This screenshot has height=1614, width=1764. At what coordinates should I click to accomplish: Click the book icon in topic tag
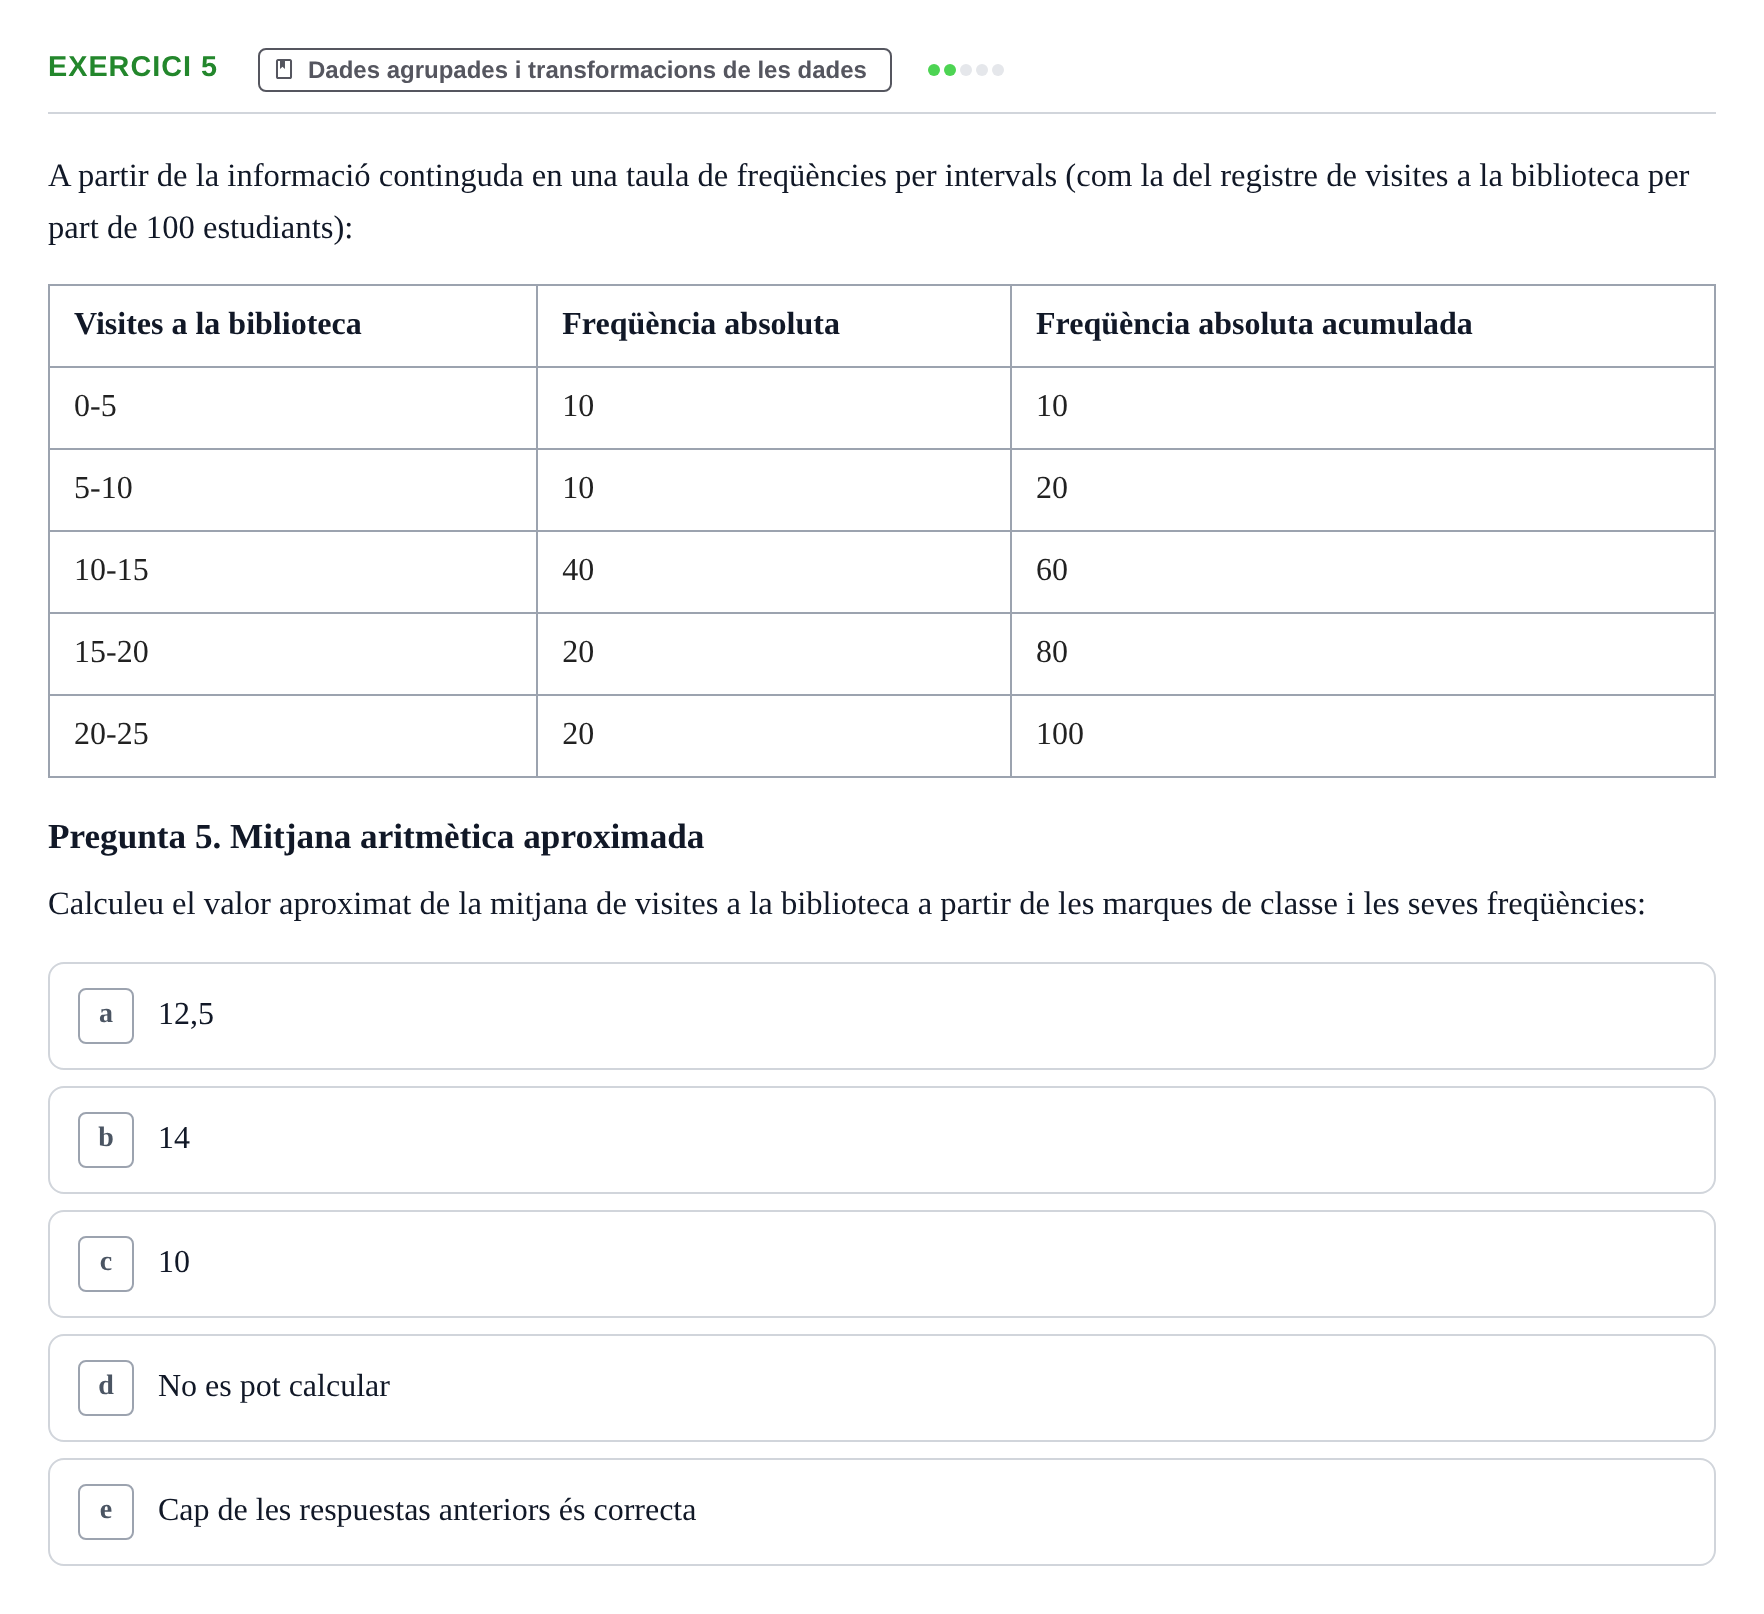click(x=284, y=69)
